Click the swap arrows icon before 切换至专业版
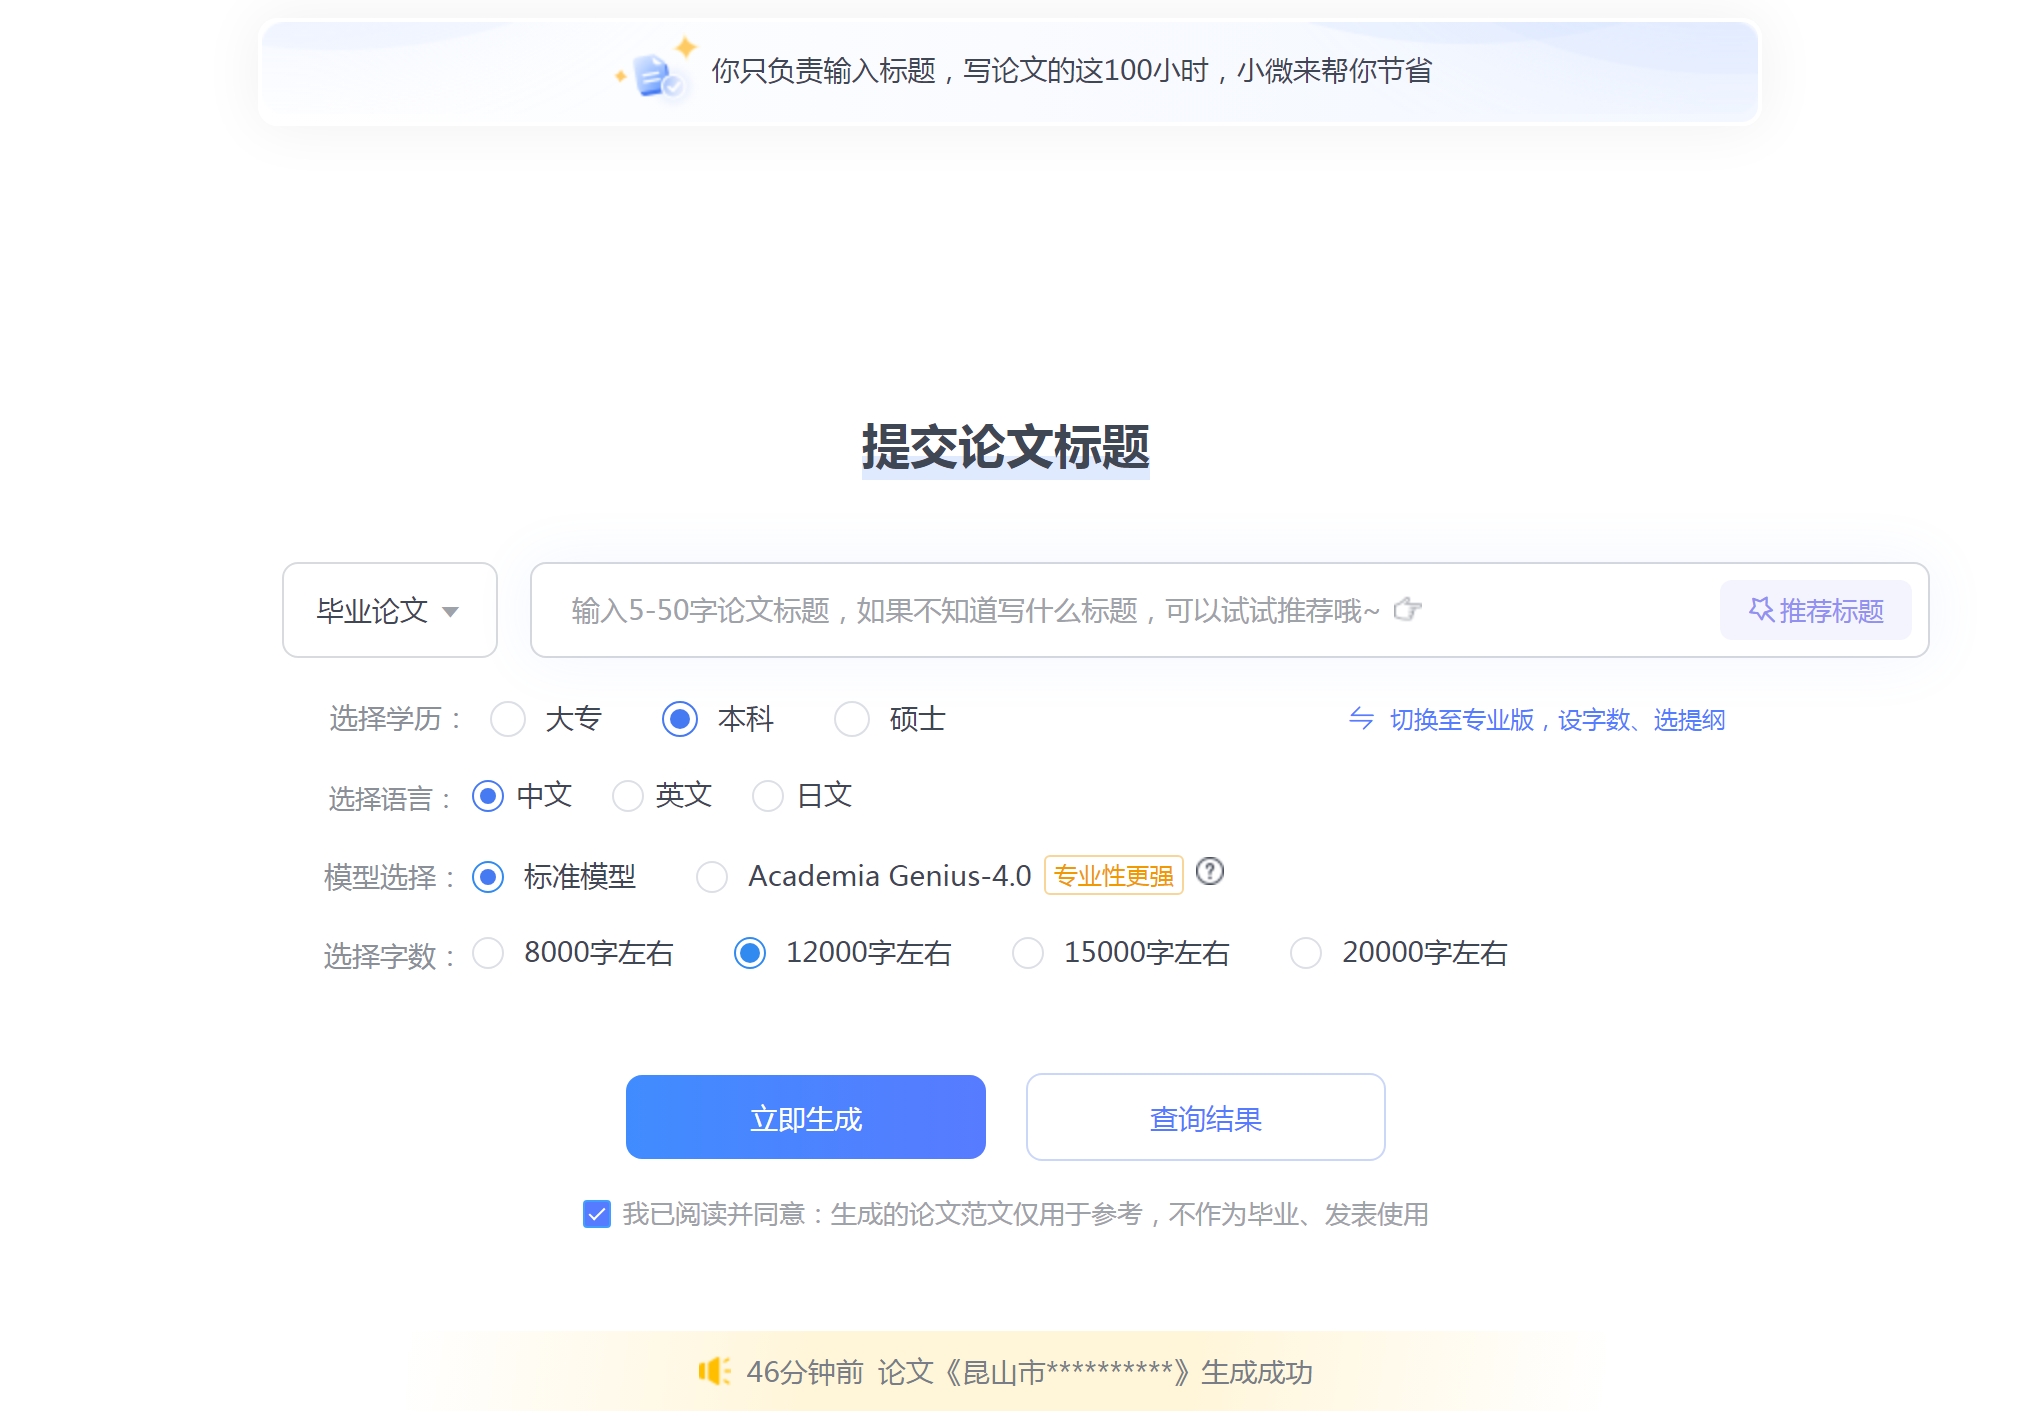2029x1420 pixels. coord(1361,719)
